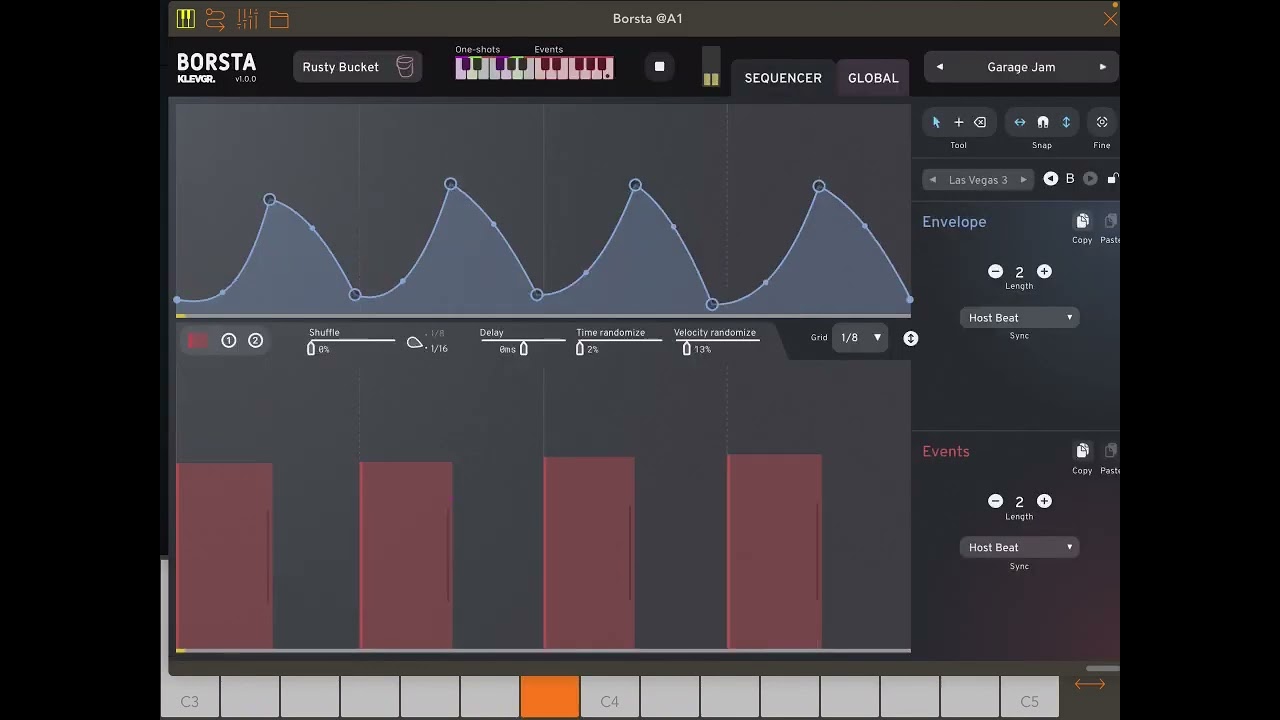This screenshot has width=1280, height=720.
Task: Tap the C4 piano key
Action: click(x=609, y=697)
